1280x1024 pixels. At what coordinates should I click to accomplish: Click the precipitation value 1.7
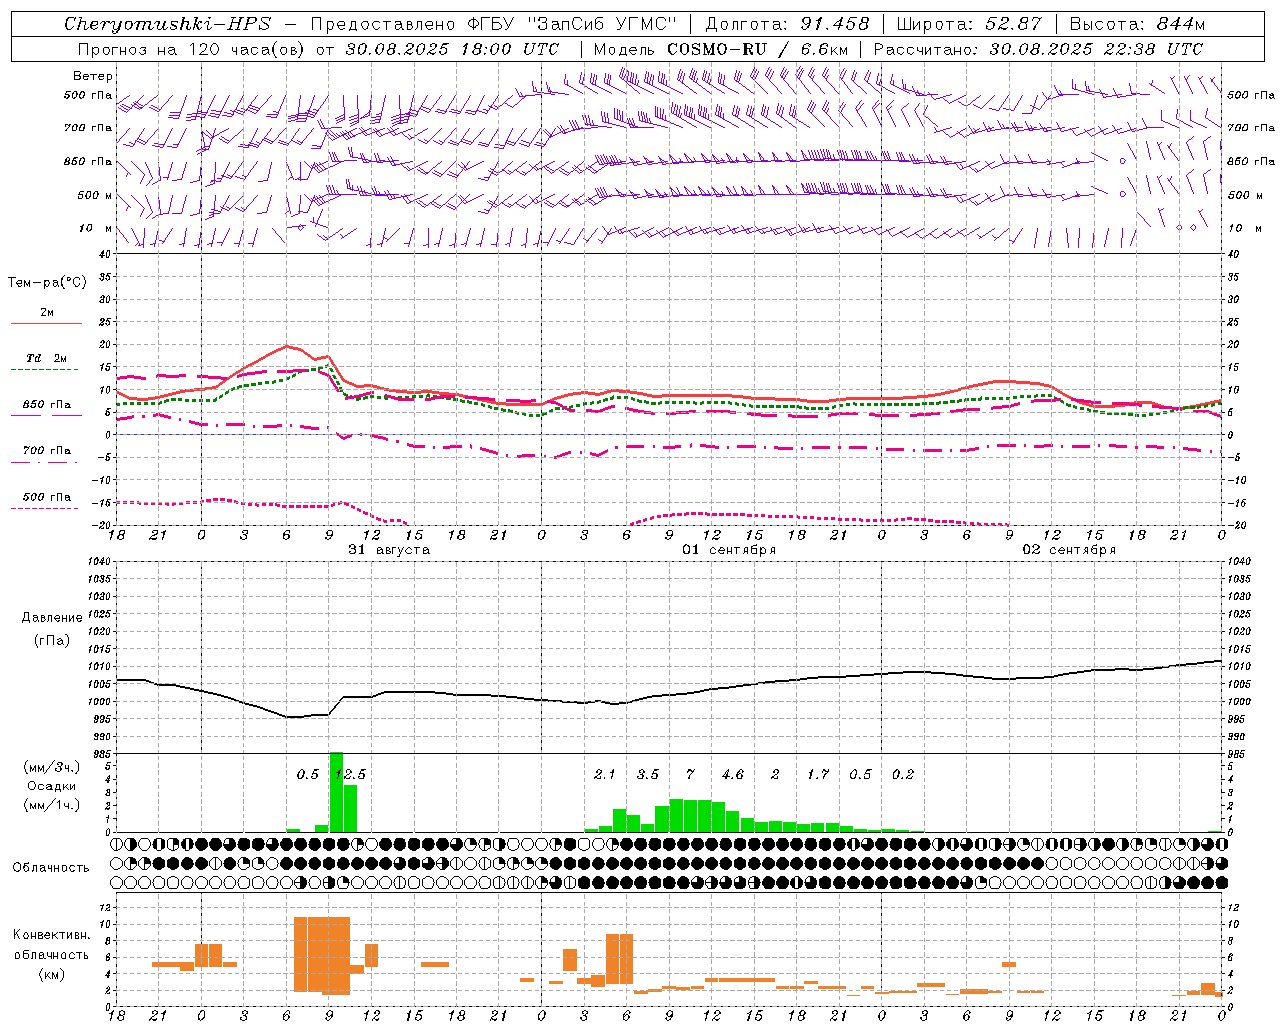818,774
